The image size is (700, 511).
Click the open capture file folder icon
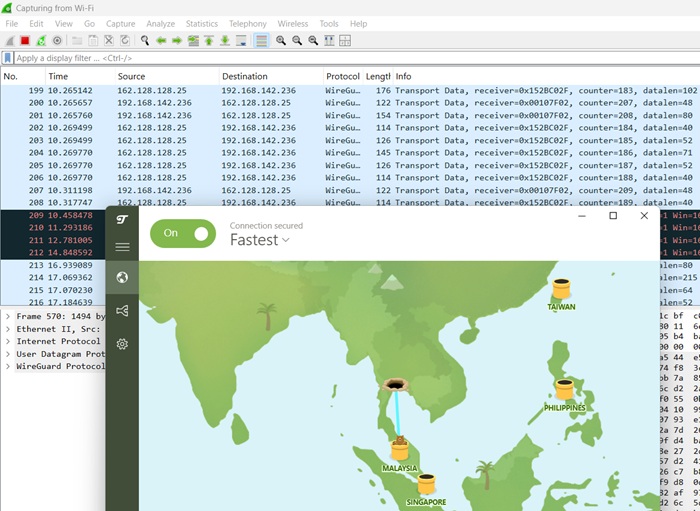(77, 41)
